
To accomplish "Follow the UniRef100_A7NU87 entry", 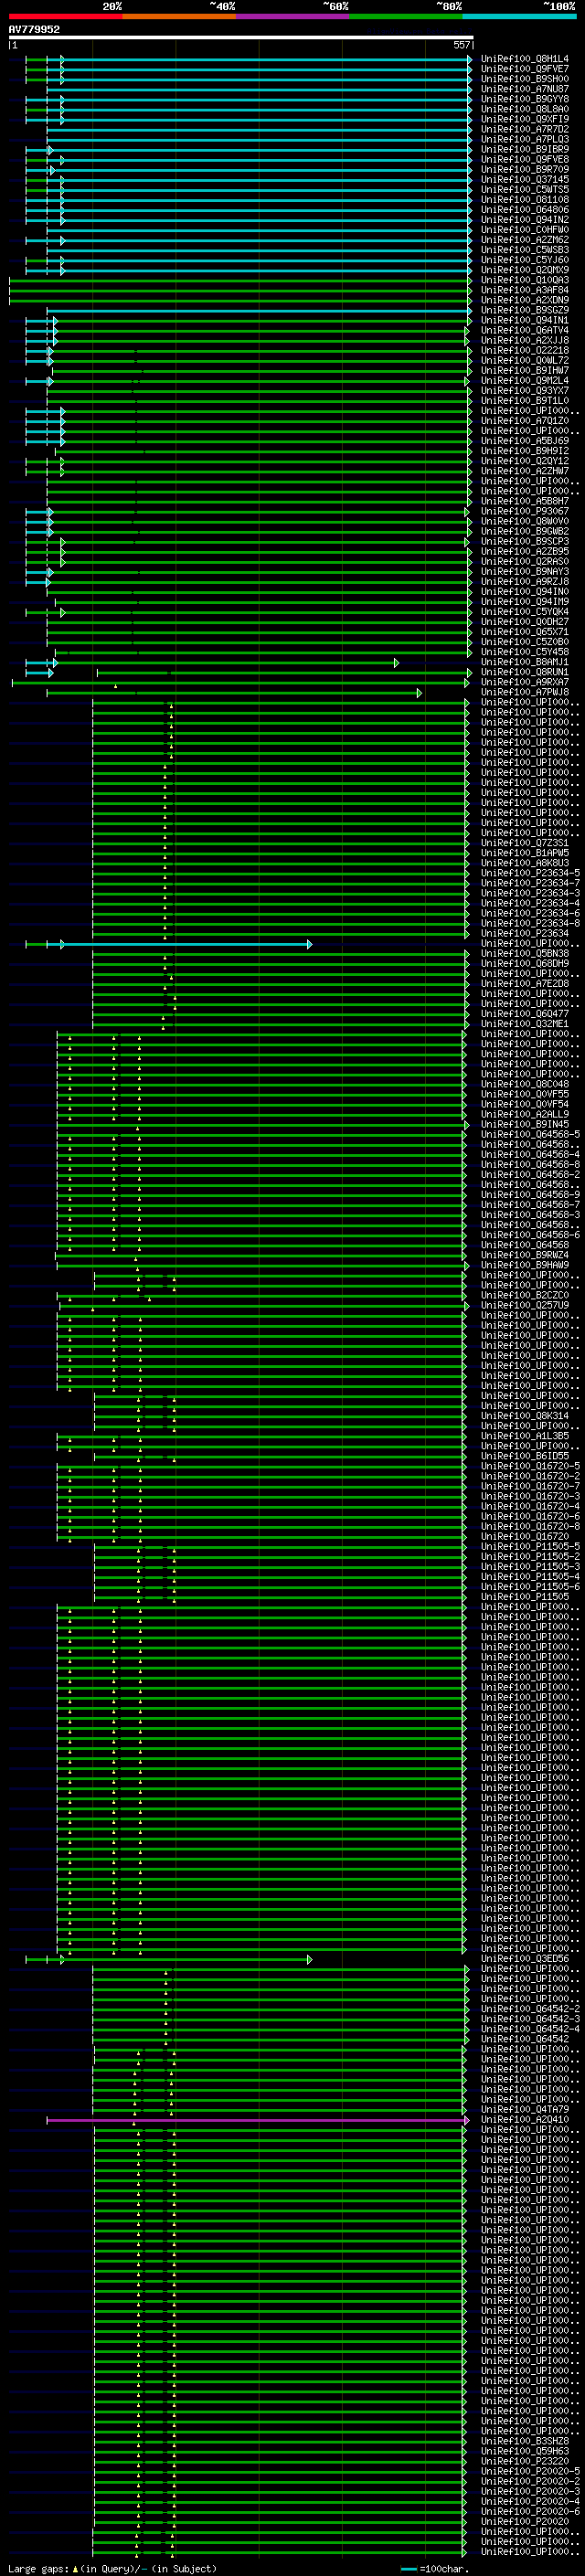I will coord(525,89).
